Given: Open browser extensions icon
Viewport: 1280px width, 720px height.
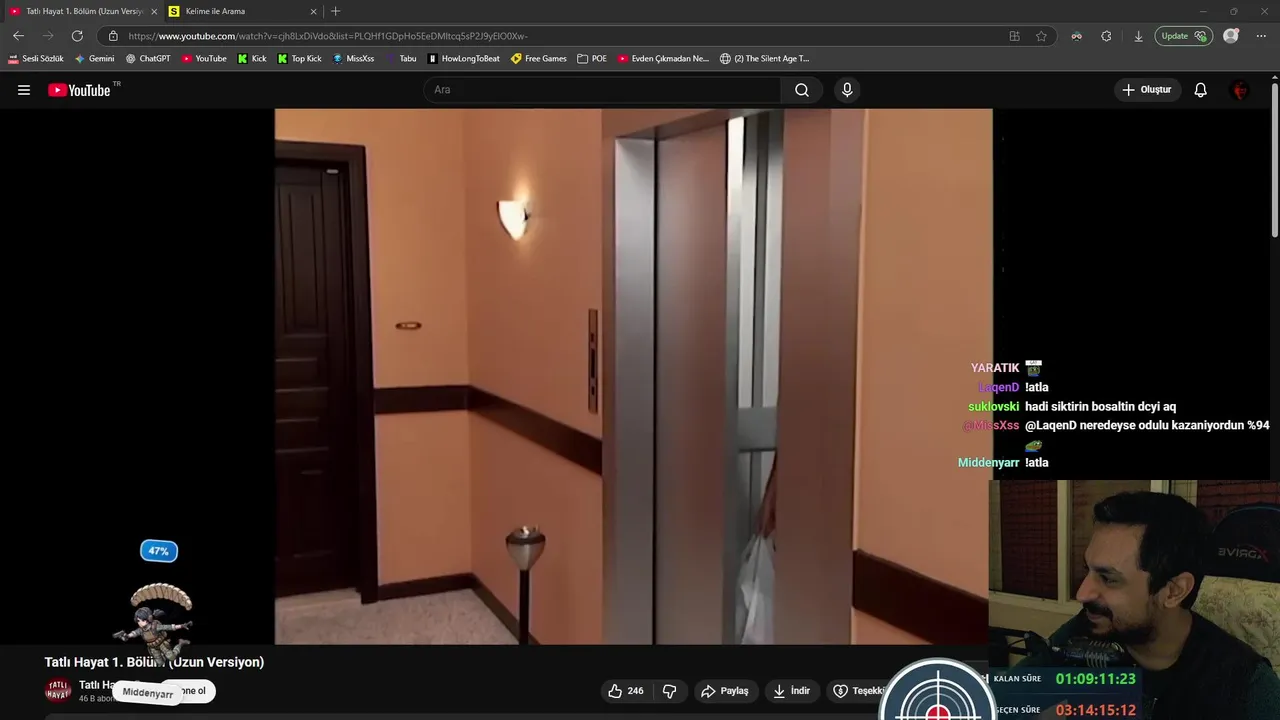Looking at the screenshot, I should (x=1106, y=36).
